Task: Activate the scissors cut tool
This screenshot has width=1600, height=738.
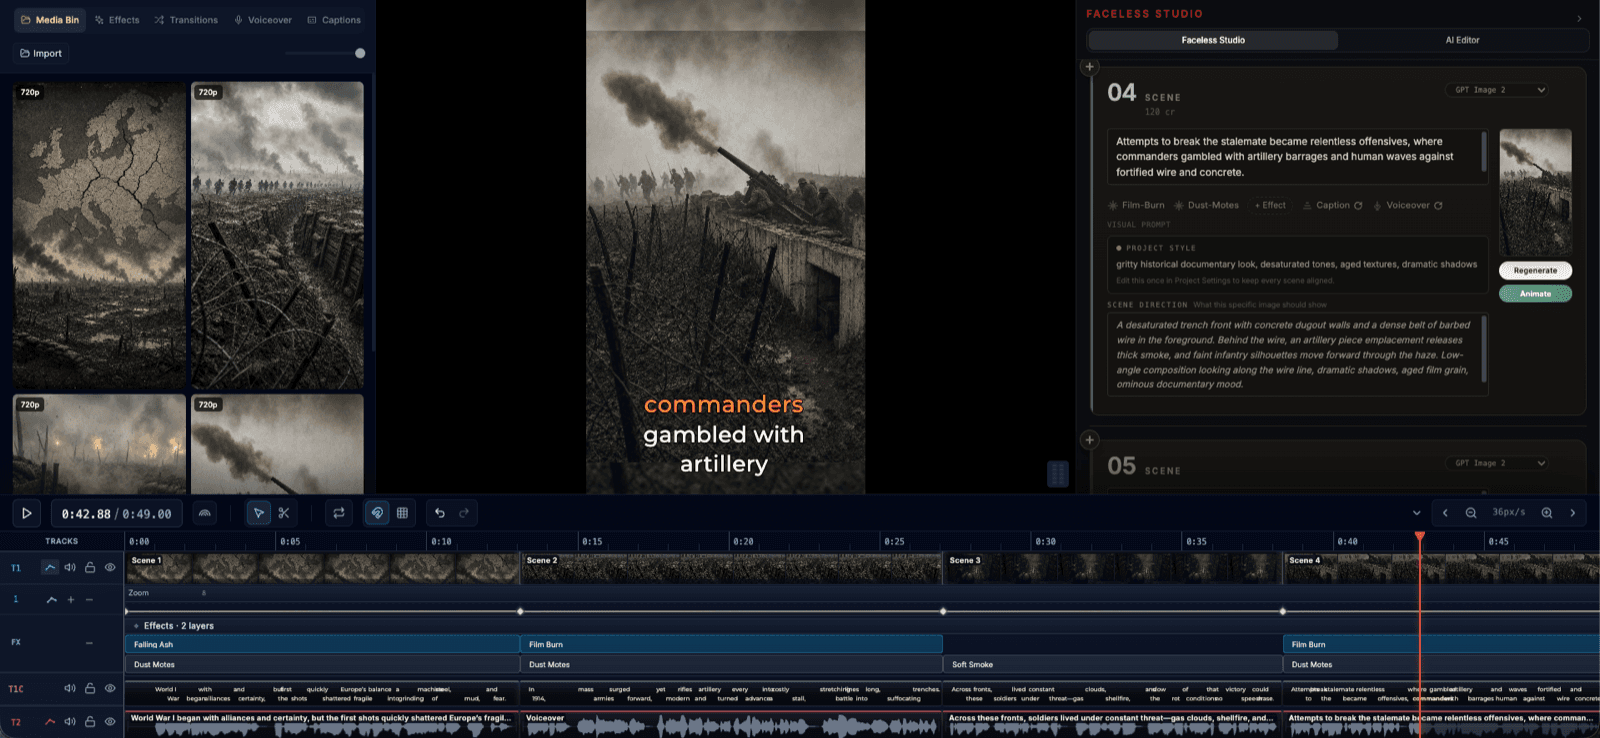Action: pyautogui.click(x=284, y=513)
